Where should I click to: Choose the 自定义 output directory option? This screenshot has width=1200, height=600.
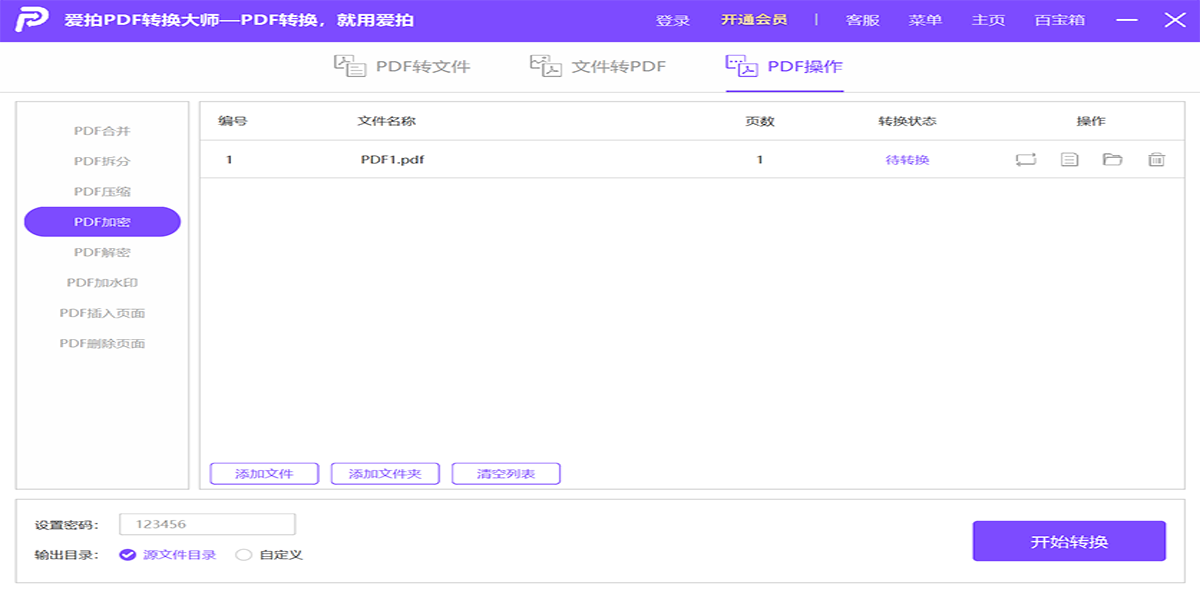244,555
